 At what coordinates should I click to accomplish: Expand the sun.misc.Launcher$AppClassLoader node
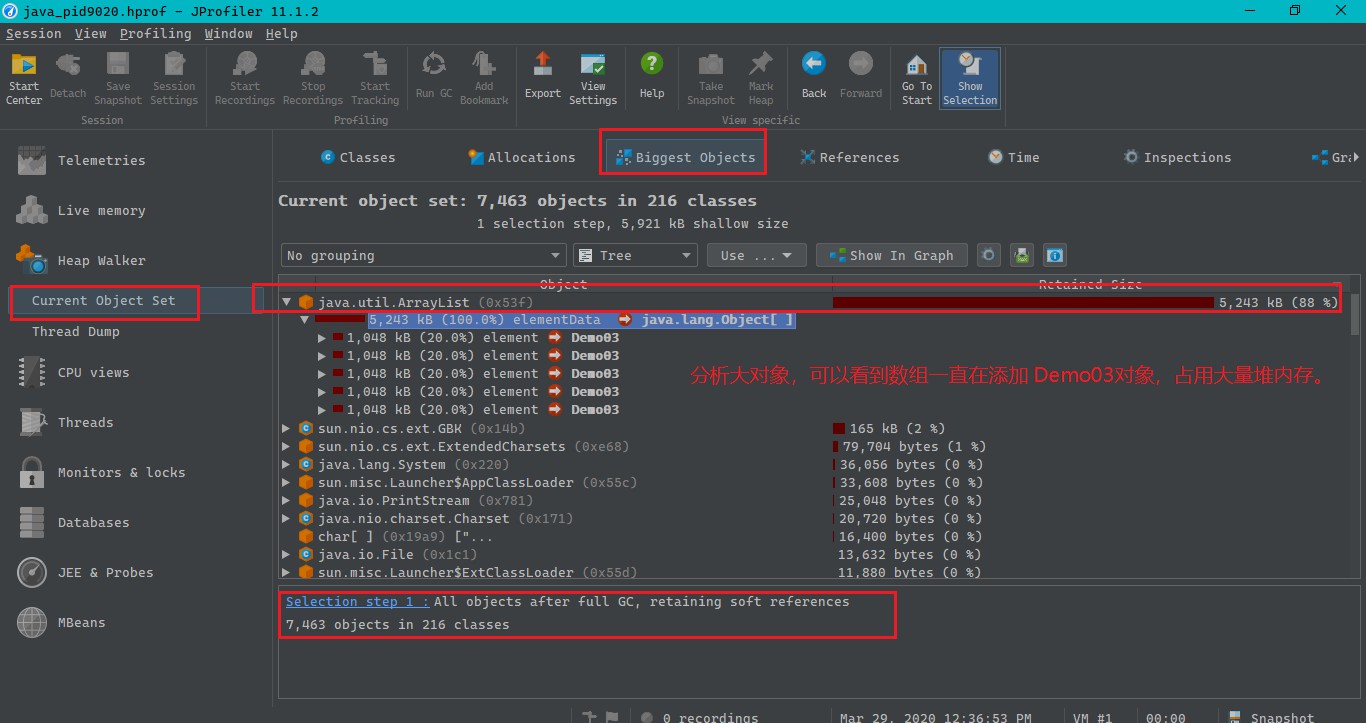point(286,482)
